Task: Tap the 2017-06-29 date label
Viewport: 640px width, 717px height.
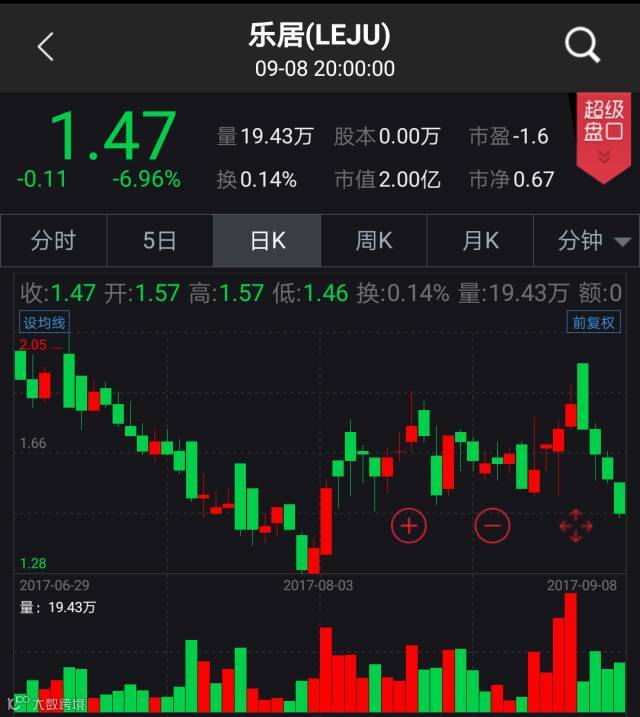Action: pyautogui.click(x=54, y=585)
